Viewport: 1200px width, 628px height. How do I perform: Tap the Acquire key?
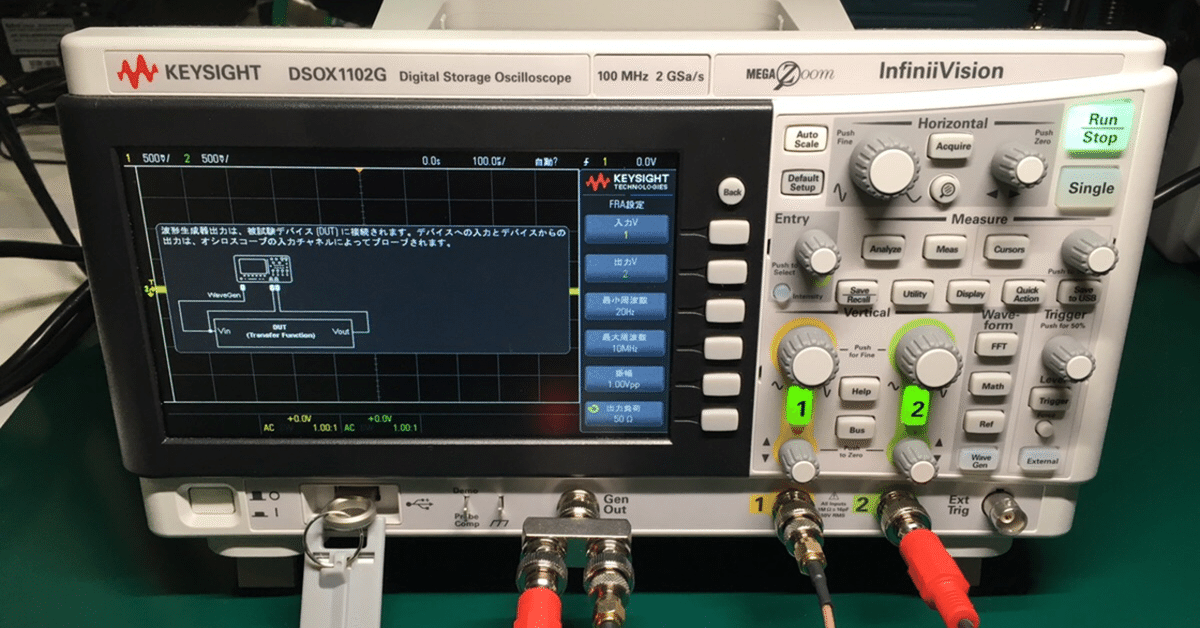[x=950, y=146]
